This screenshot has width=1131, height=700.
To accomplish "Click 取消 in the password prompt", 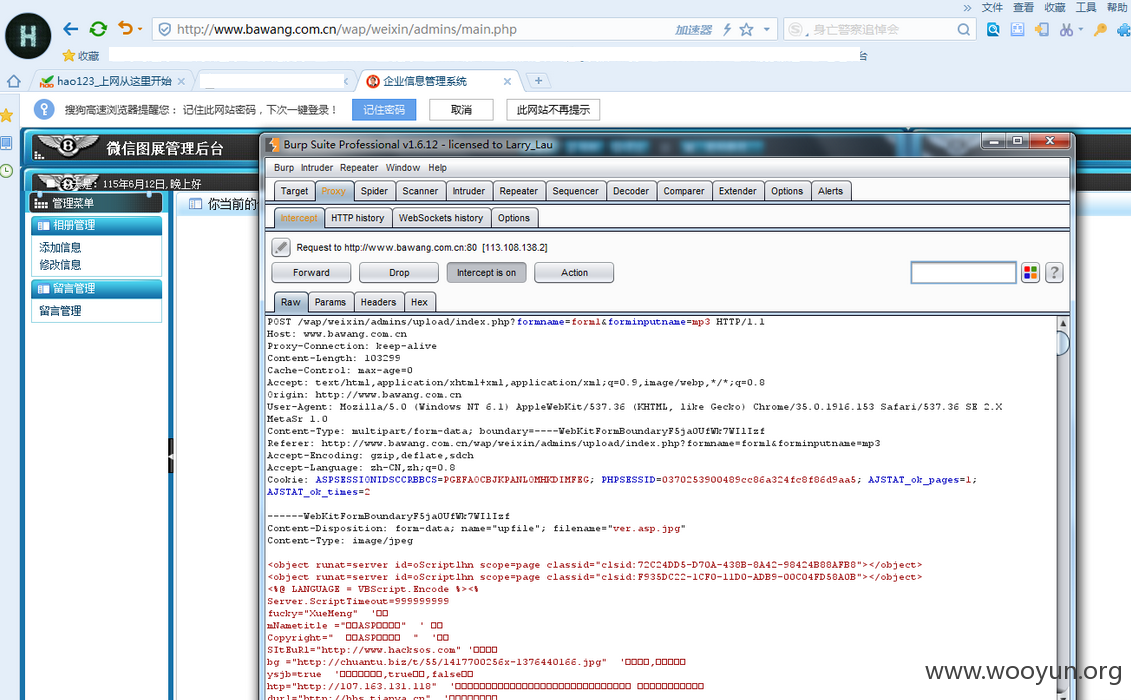I will tap(461, 110).
